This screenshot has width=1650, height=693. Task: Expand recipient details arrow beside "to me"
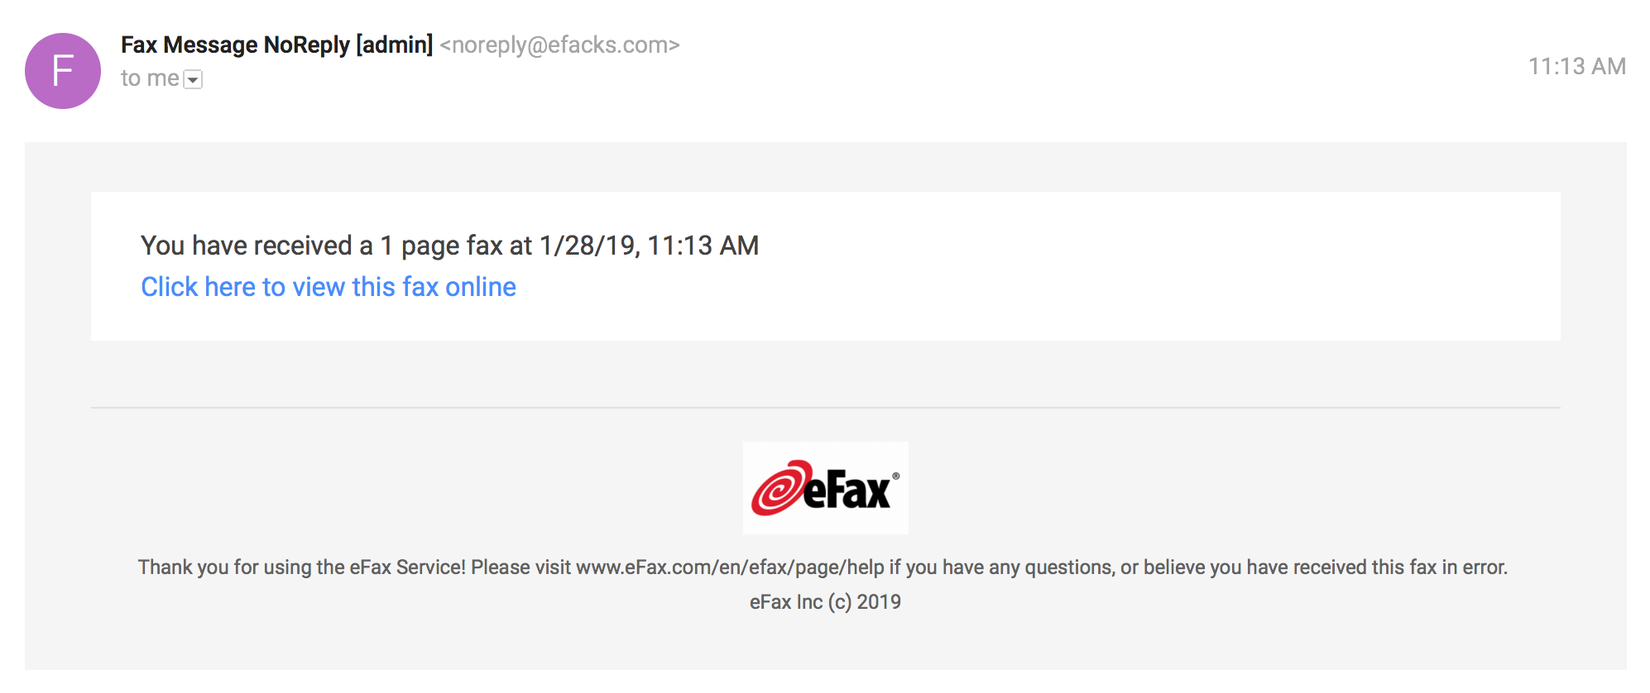pos(193,80)
